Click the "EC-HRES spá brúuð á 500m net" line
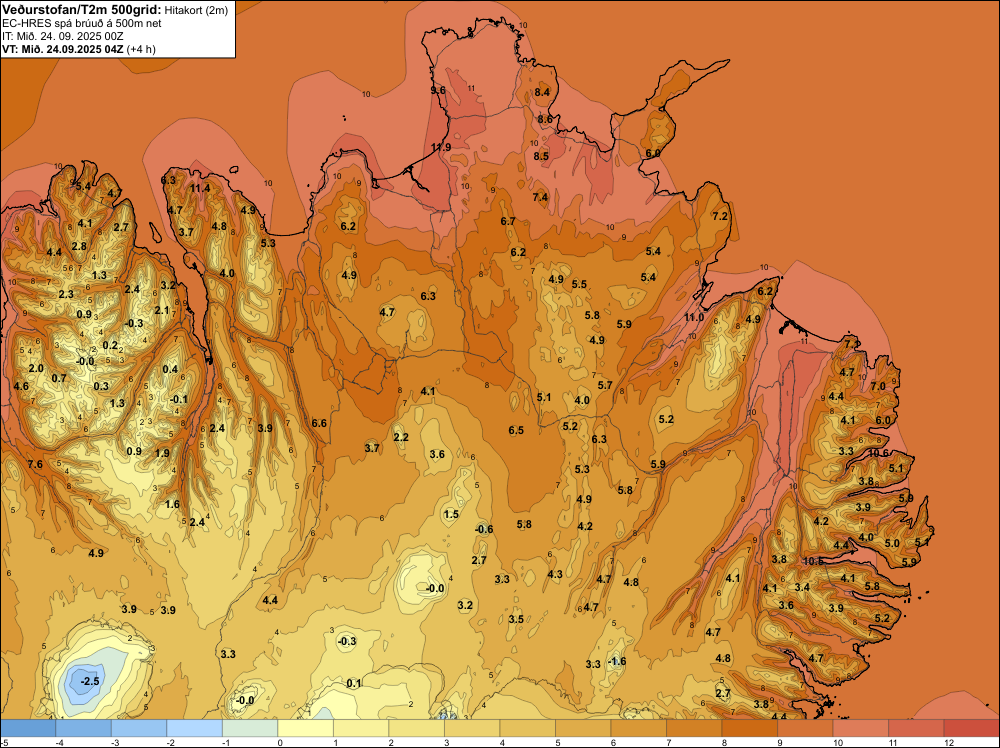 coord(82,24)
